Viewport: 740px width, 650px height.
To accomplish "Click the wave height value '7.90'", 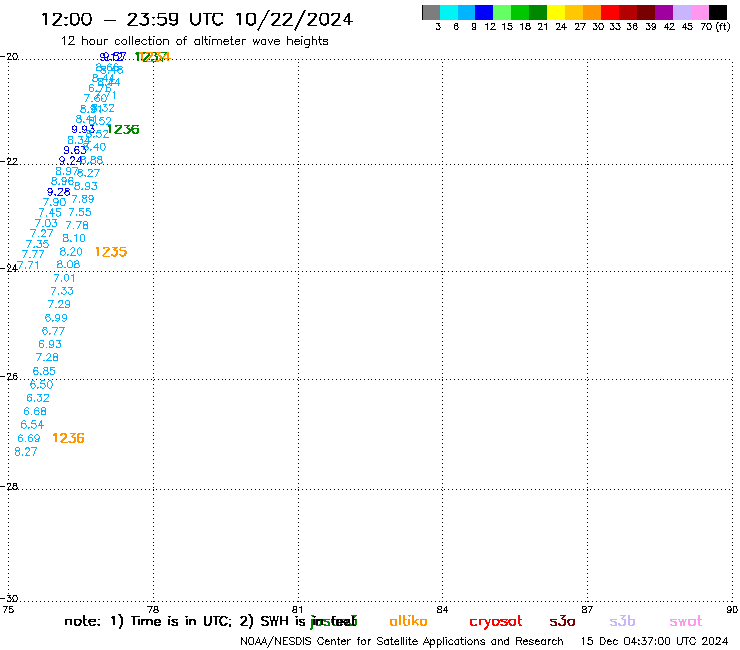I will tap(54, 203).
